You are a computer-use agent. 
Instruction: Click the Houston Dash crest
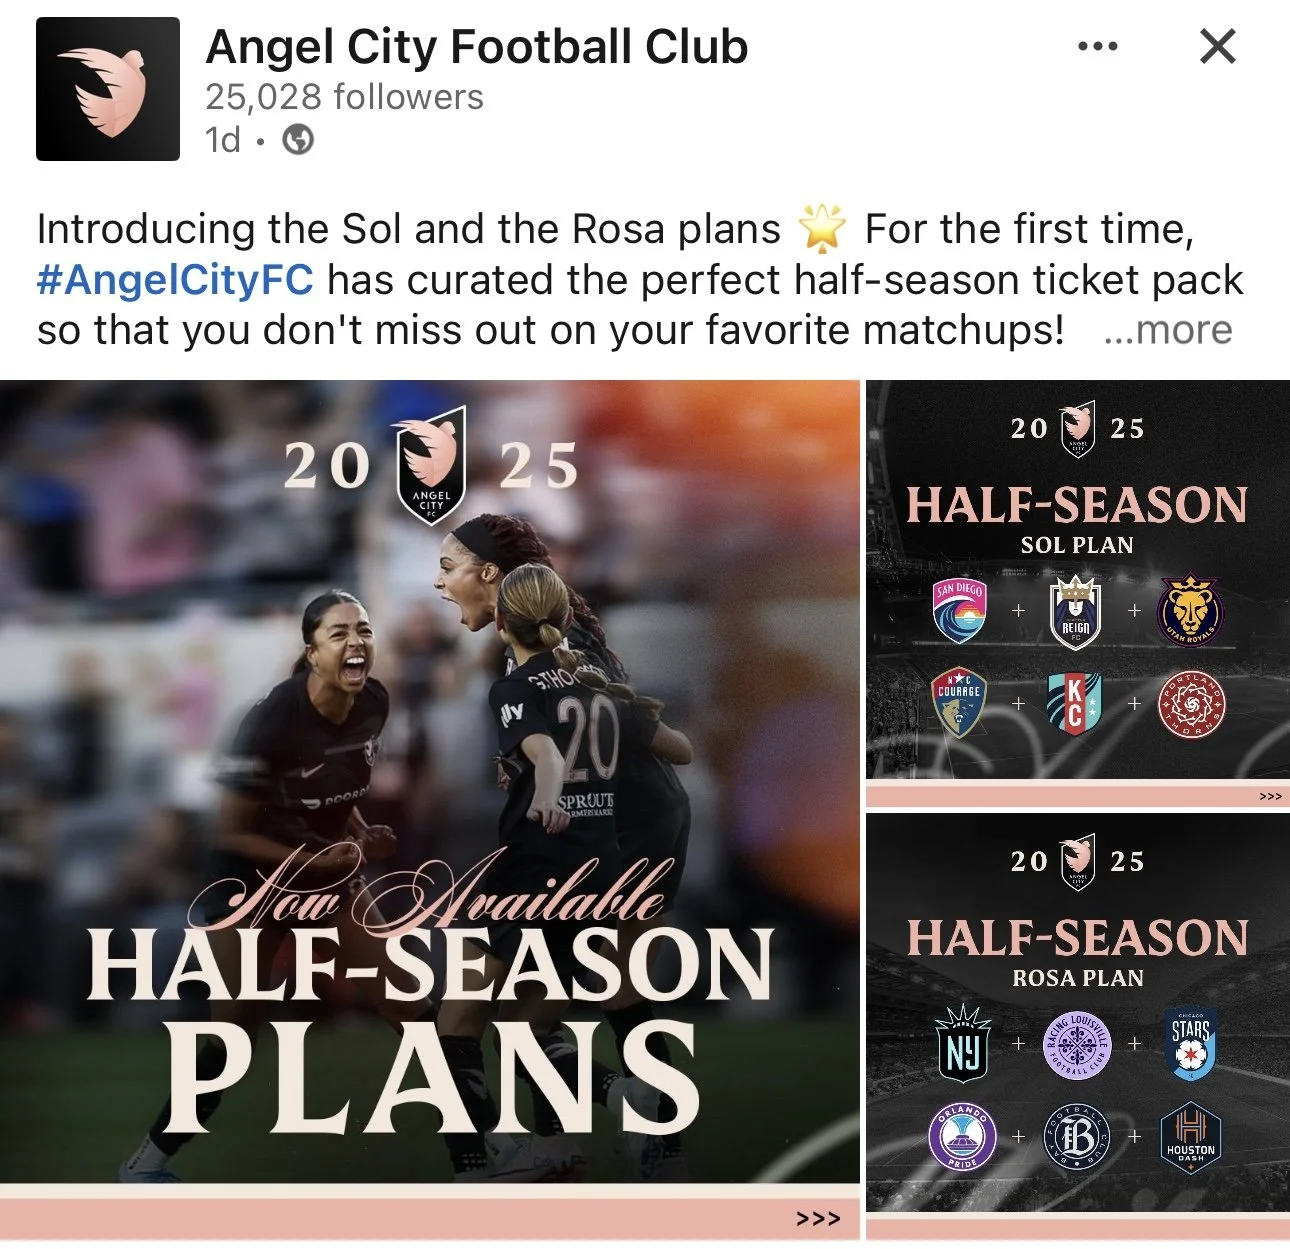(1190, 1137)
